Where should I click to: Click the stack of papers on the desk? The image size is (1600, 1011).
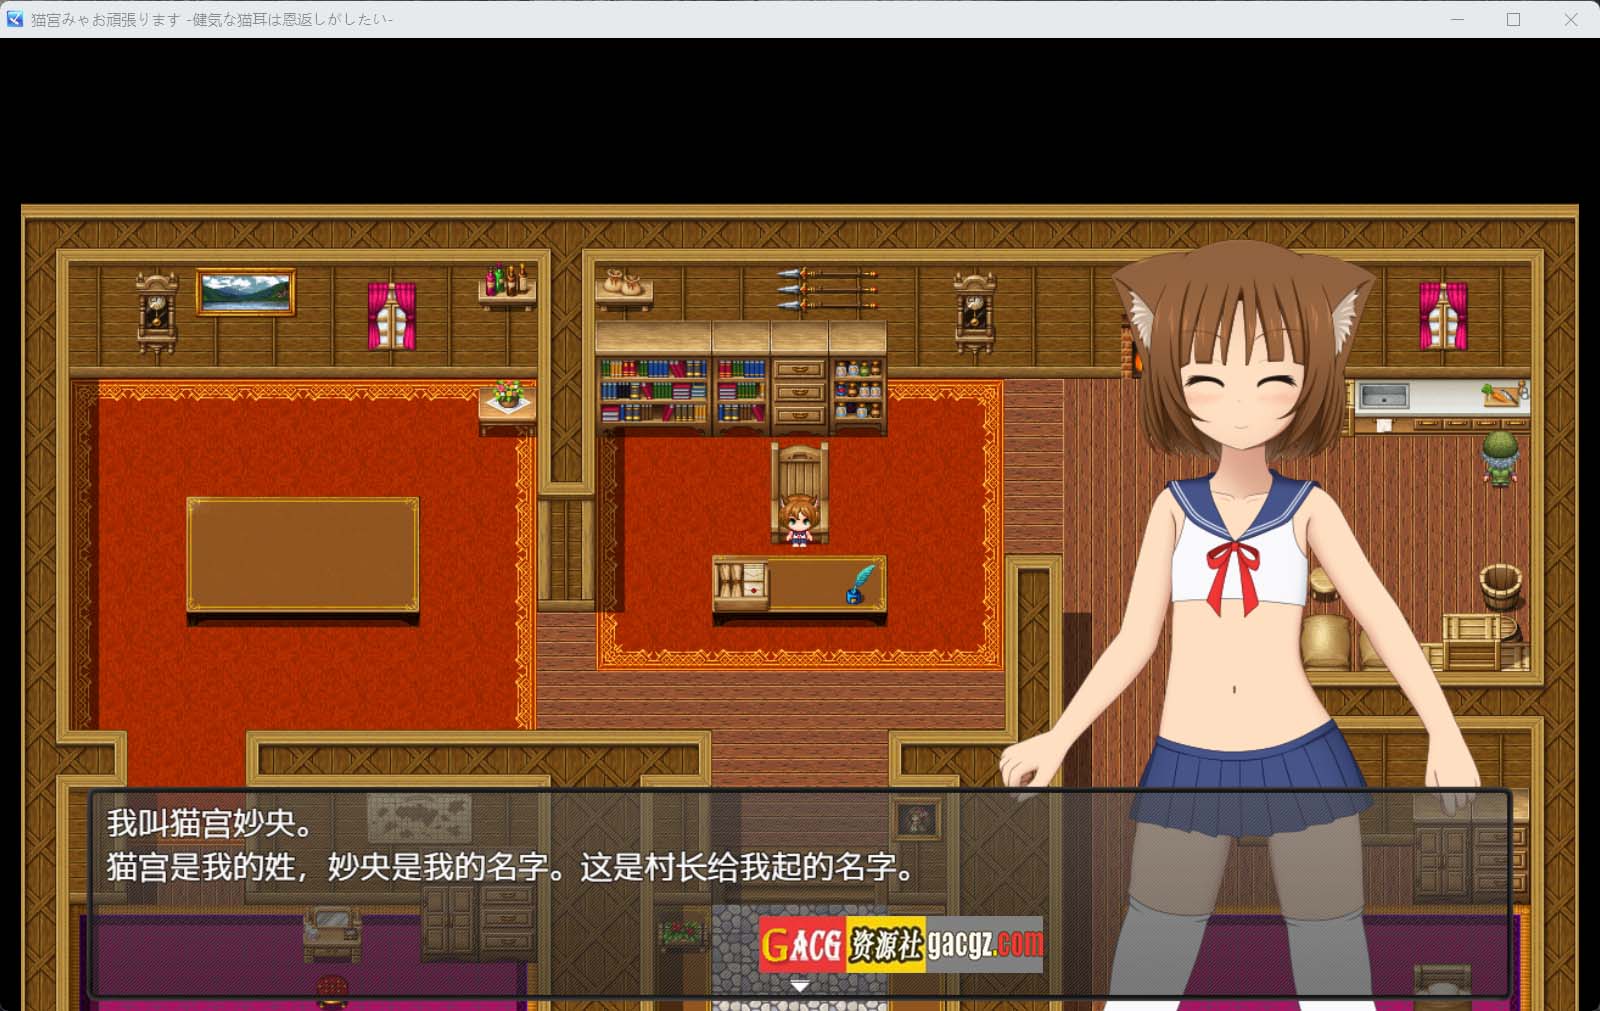tap(741, 584)
